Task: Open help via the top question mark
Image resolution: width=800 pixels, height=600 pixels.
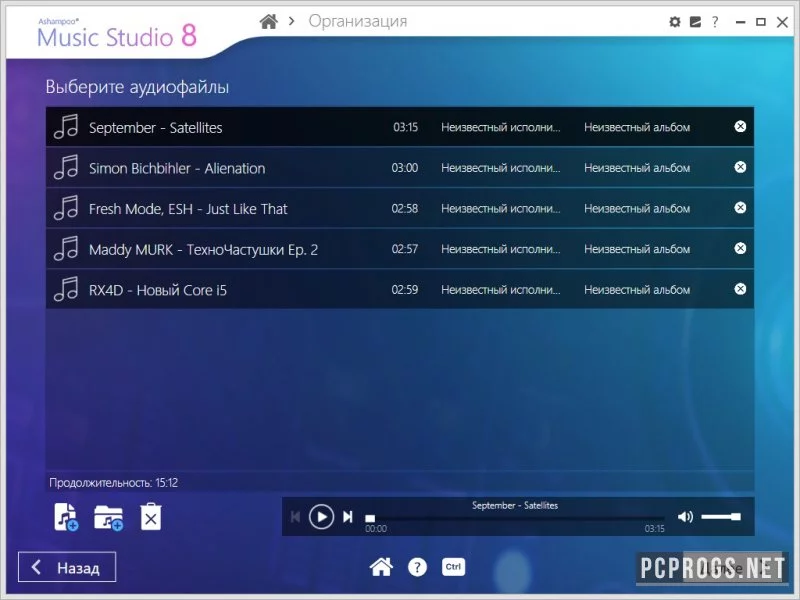Action: click(x=715, y=22)
